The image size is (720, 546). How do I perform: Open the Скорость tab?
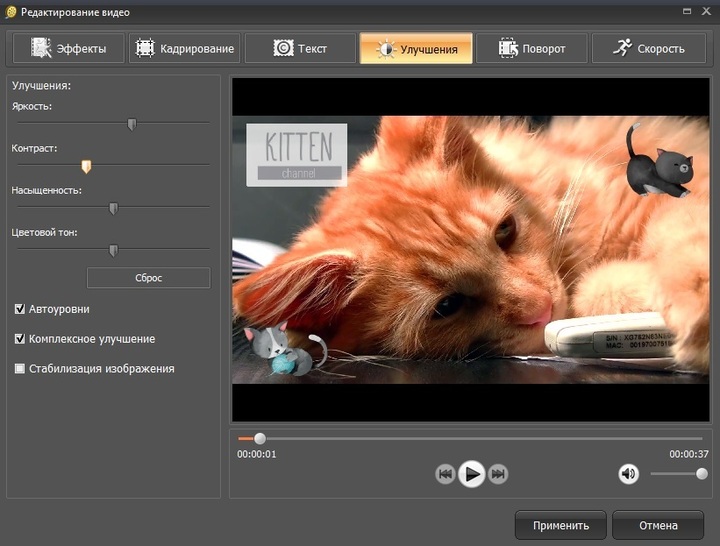tap(648, 48)
